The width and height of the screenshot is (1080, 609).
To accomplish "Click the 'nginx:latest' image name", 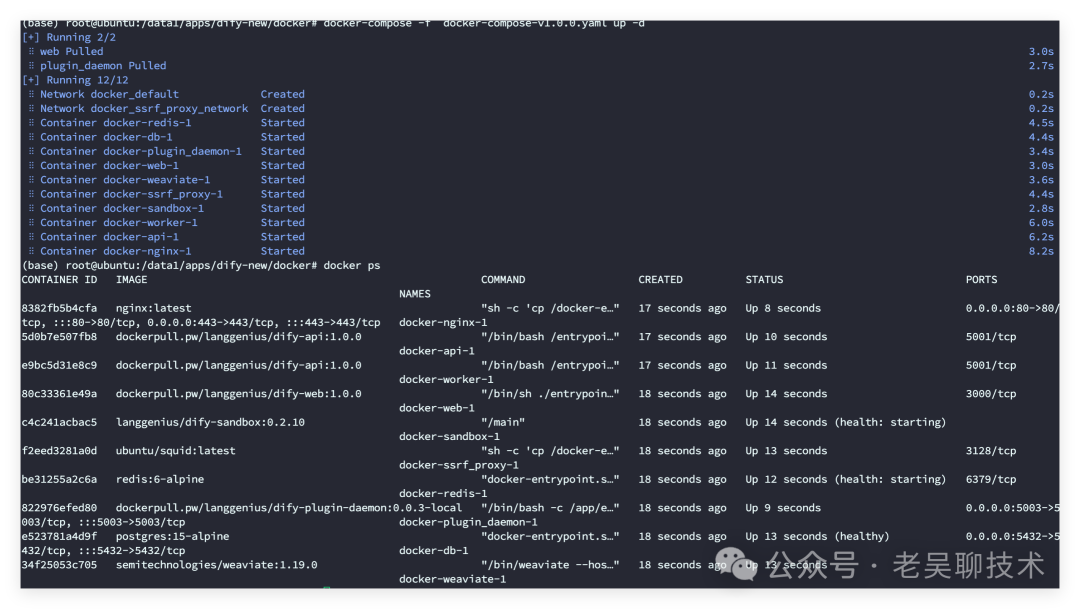I will tap(154, 308).
